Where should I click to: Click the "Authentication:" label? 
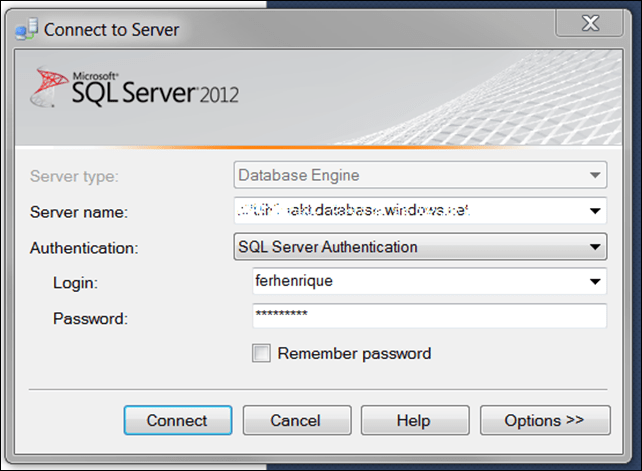click(x=84, y=247)
